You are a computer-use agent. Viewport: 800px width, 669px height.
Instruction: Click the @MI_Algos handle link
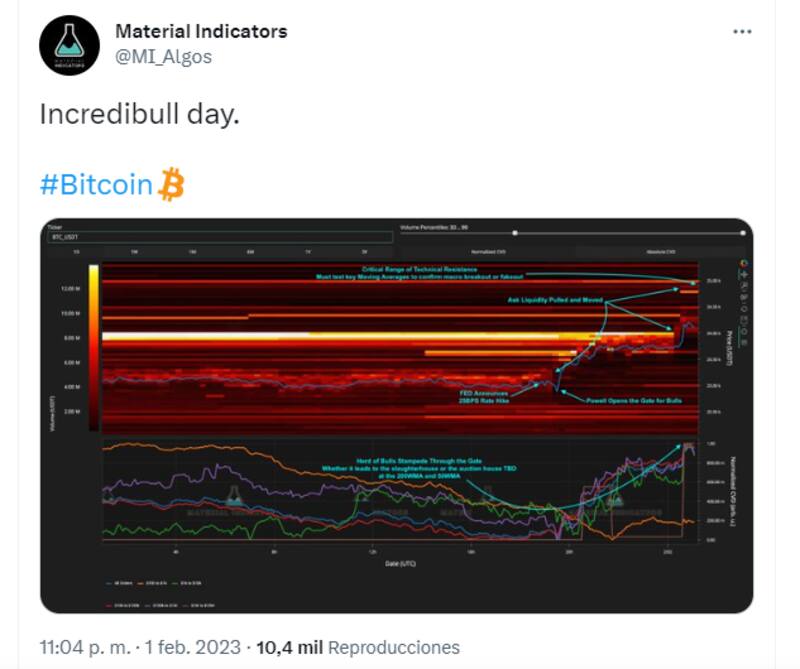[164, 57]
